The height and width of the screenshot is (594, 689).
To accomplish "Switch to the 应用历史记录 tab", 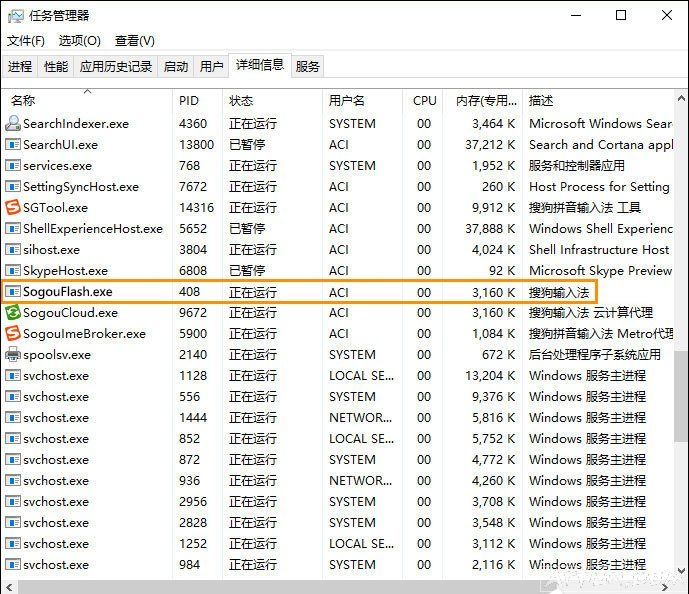I will coord(116,67).
